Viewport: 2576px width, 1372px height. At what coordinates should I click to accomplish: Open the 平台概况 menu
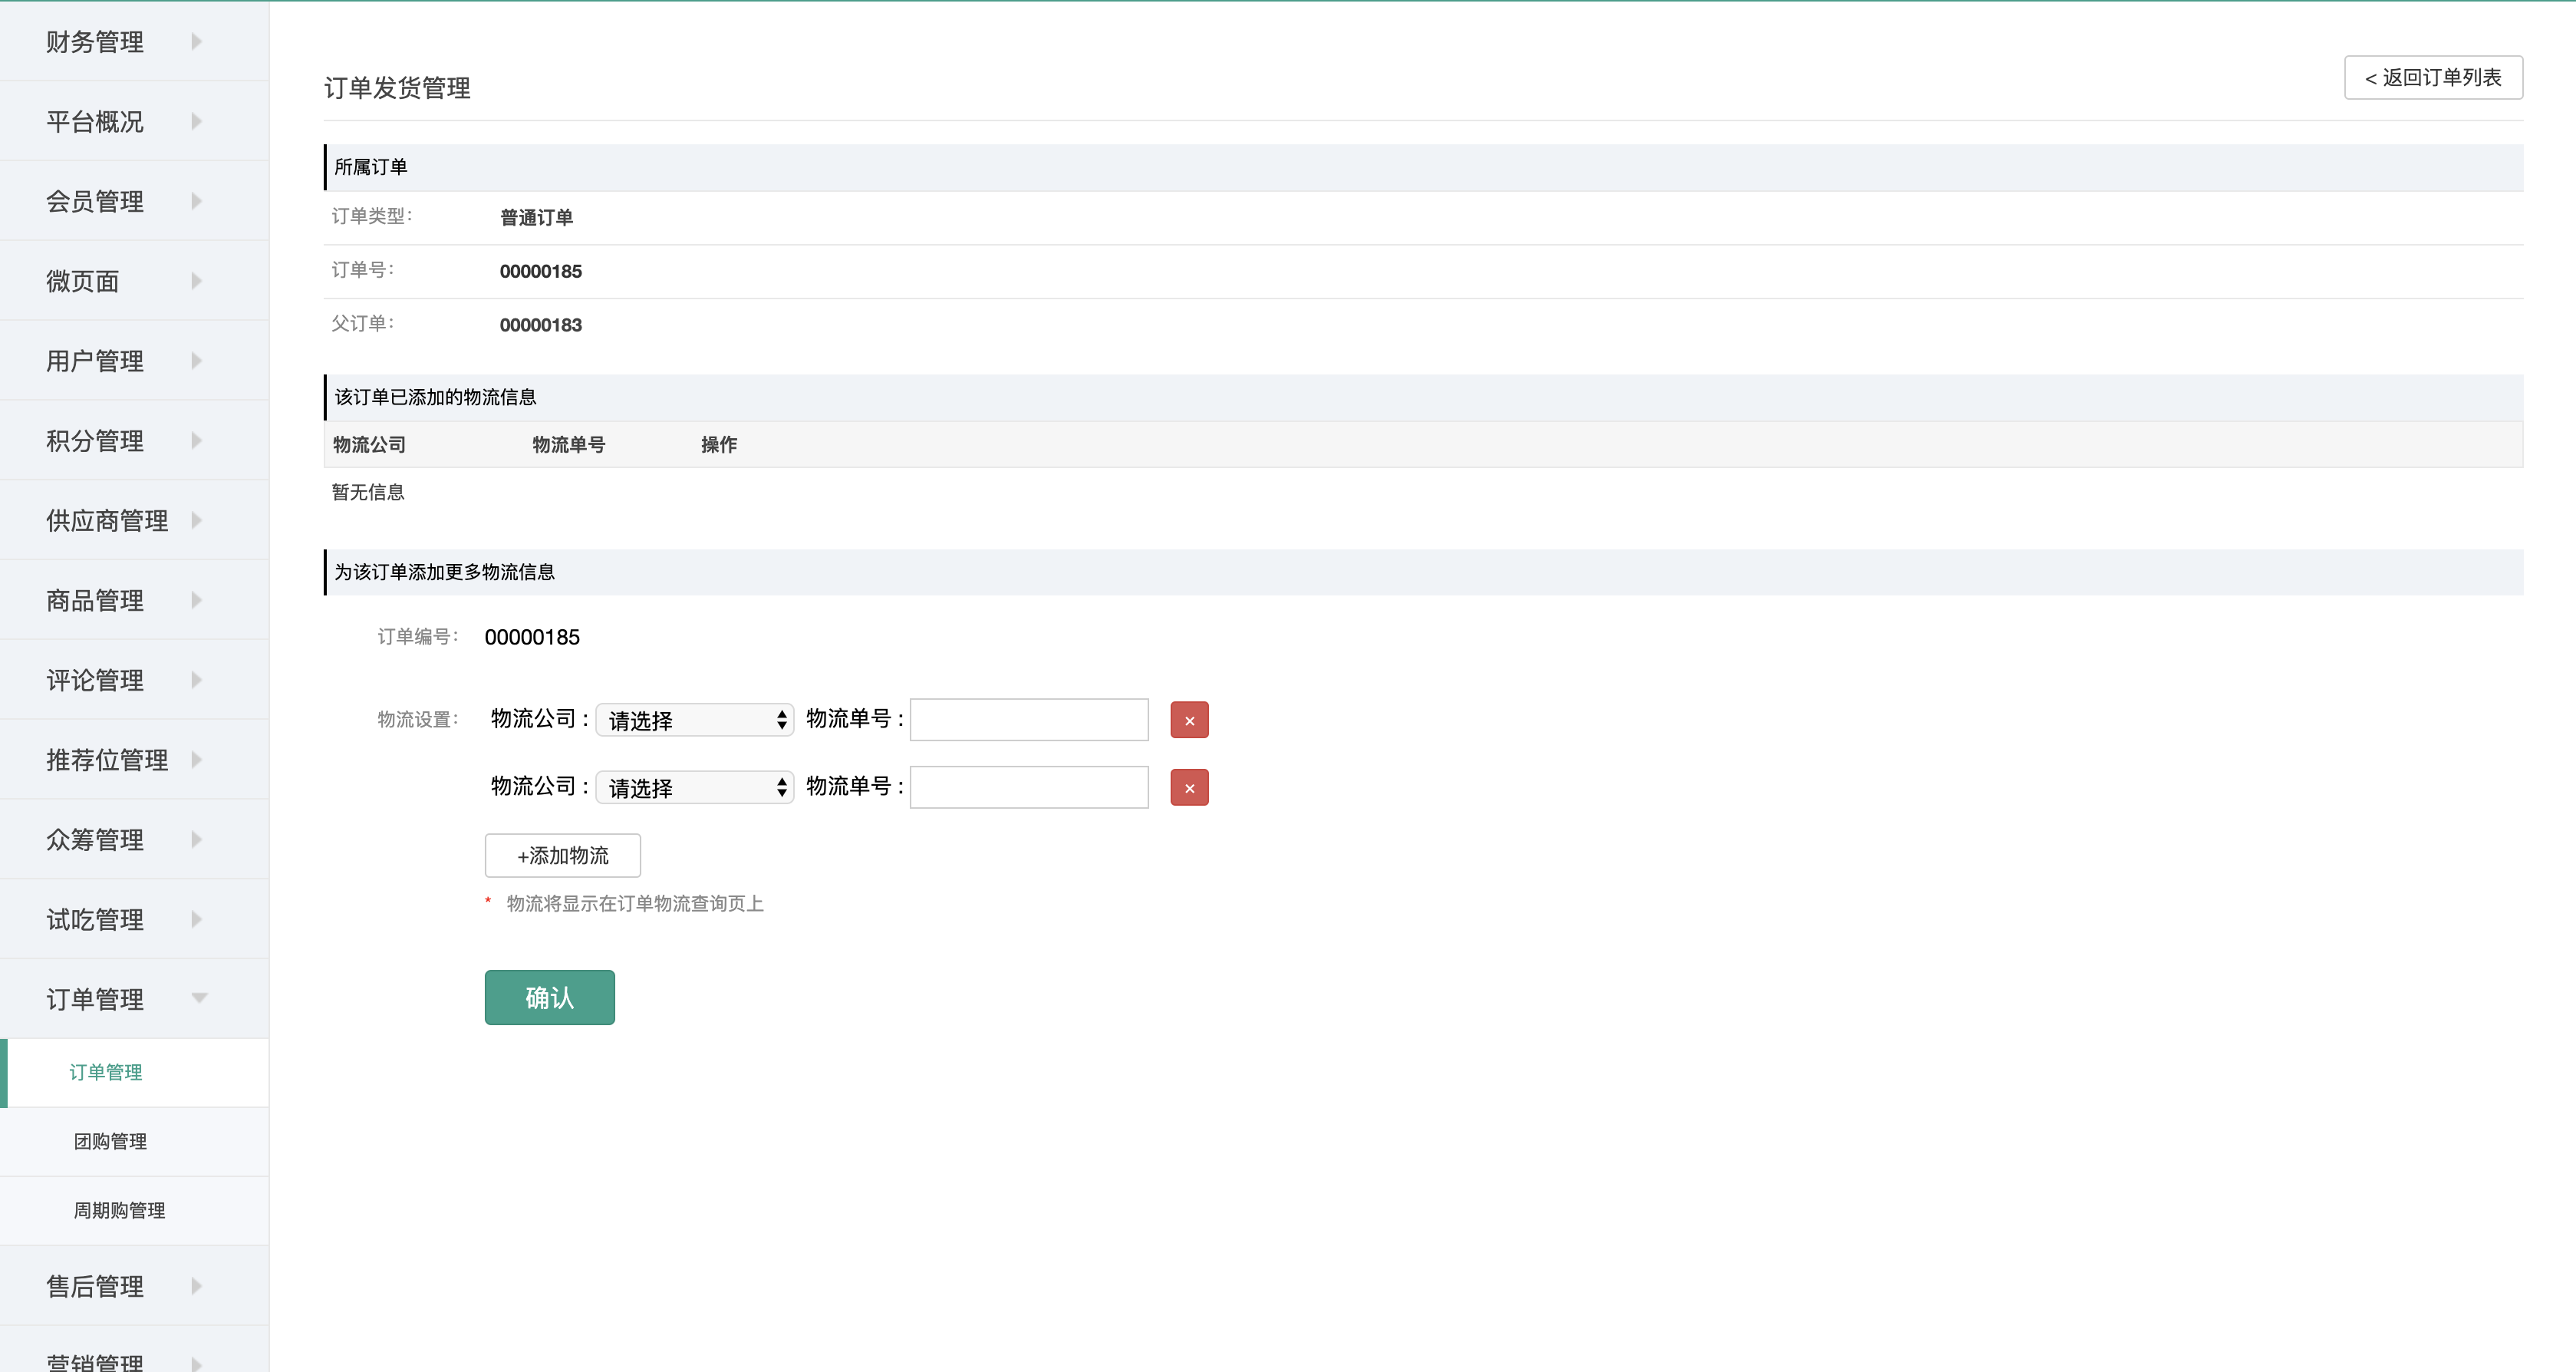coord(134,121)
